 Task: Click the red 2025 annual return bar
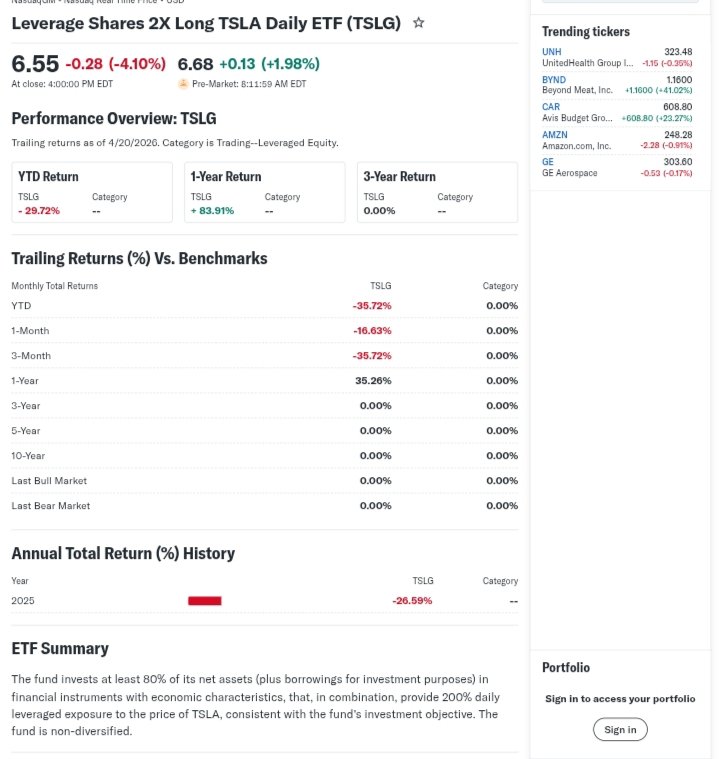pyautogui.click(x=205, y=601)
